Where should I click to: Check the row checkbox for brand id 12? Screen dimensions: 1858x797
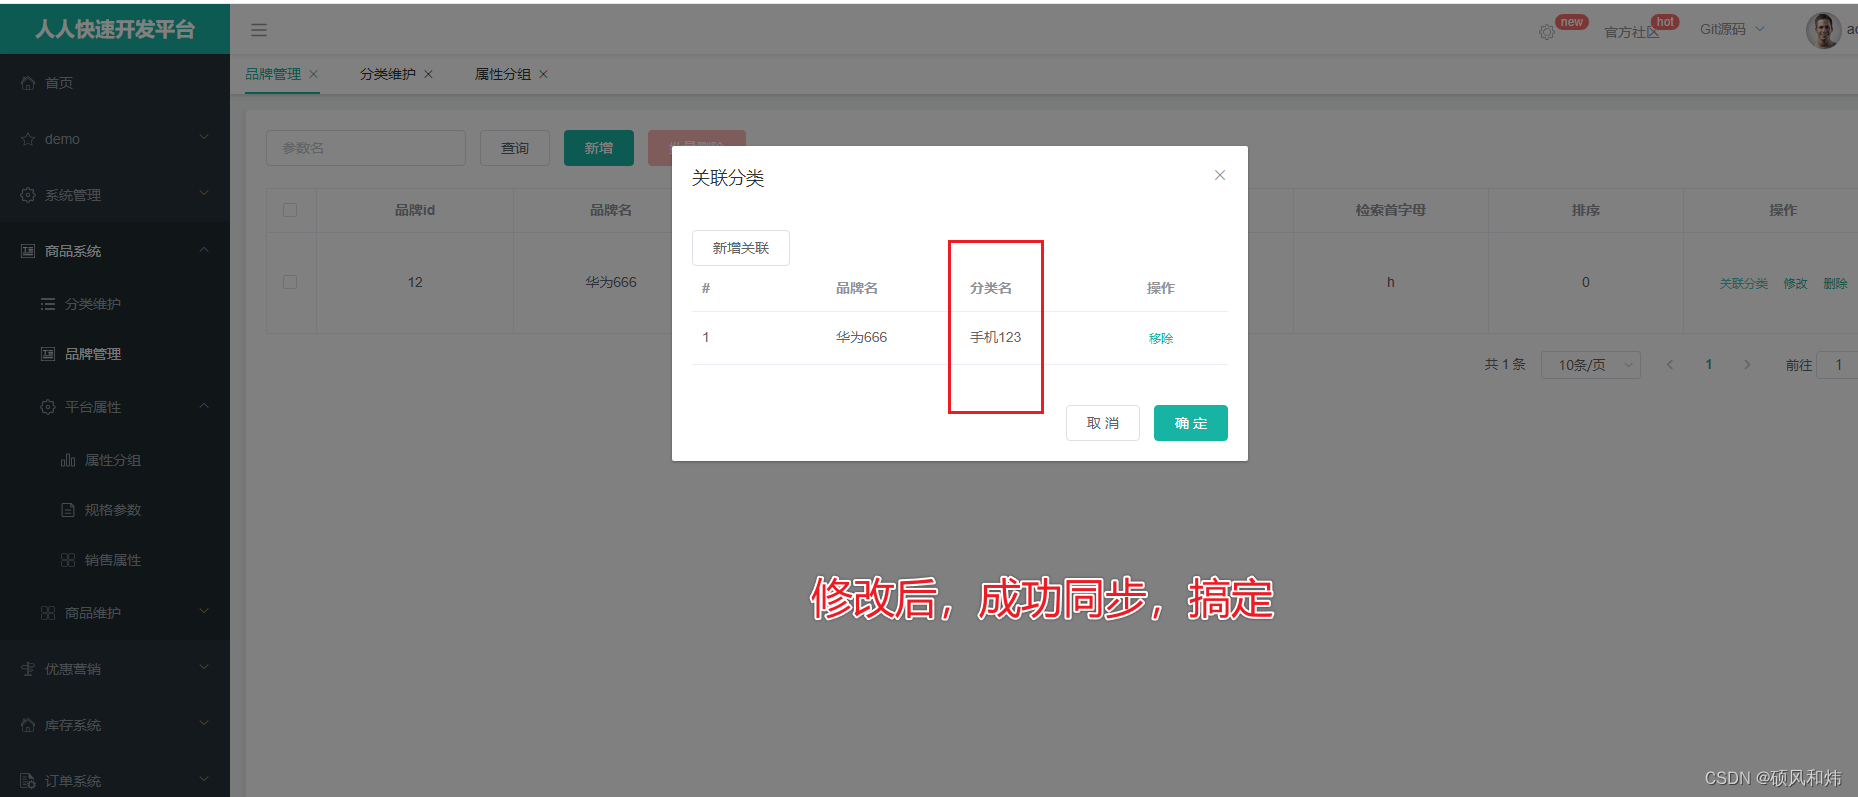(290, 282)
